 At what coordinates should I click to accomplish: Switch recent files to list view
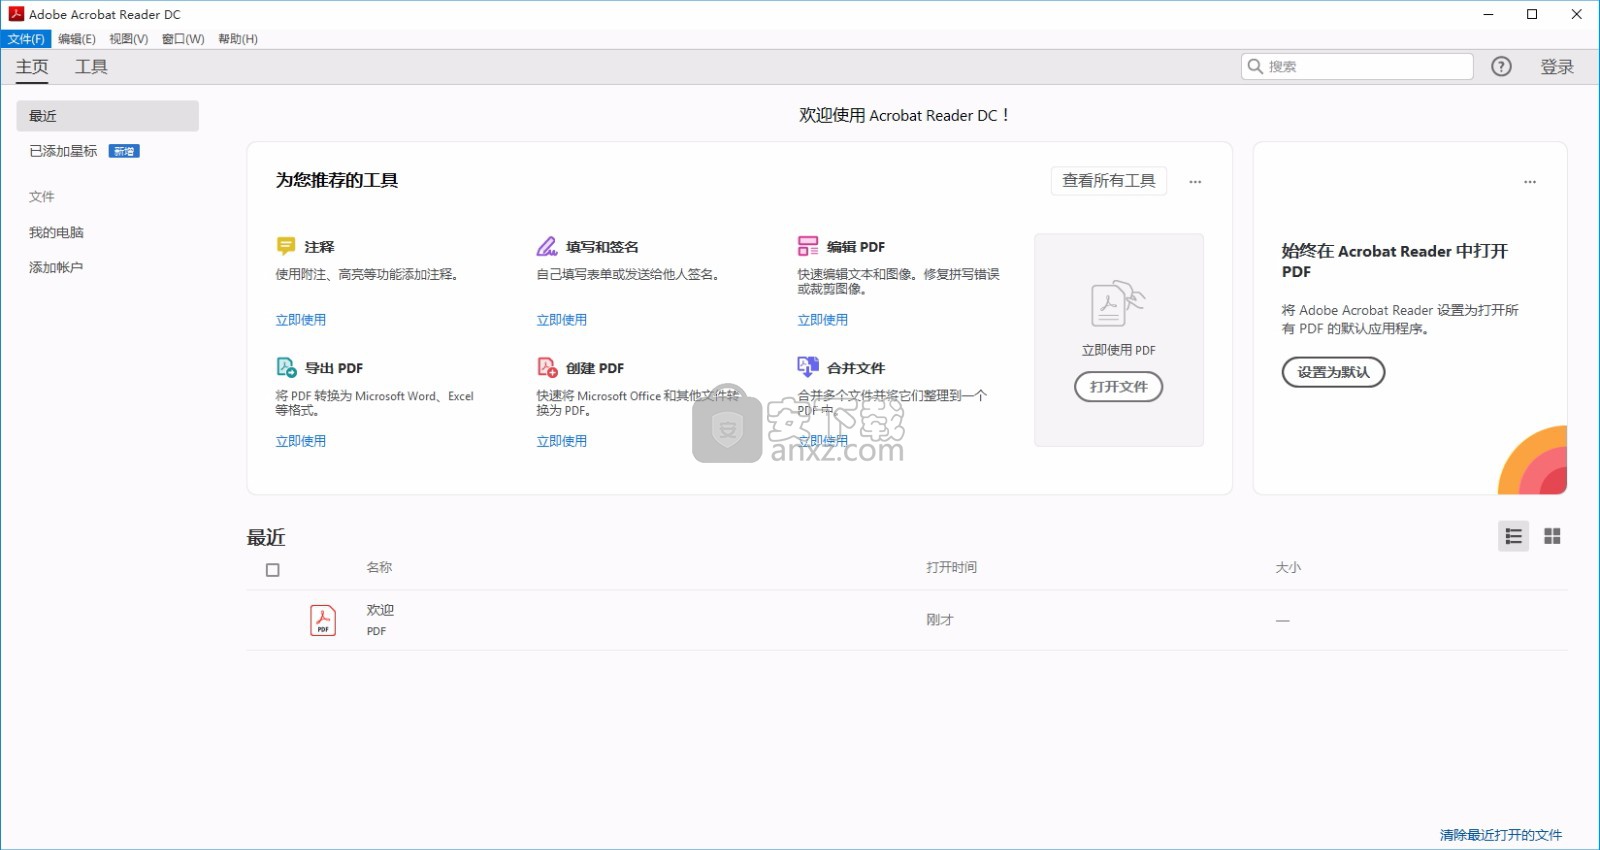(x=1514, y=537)
